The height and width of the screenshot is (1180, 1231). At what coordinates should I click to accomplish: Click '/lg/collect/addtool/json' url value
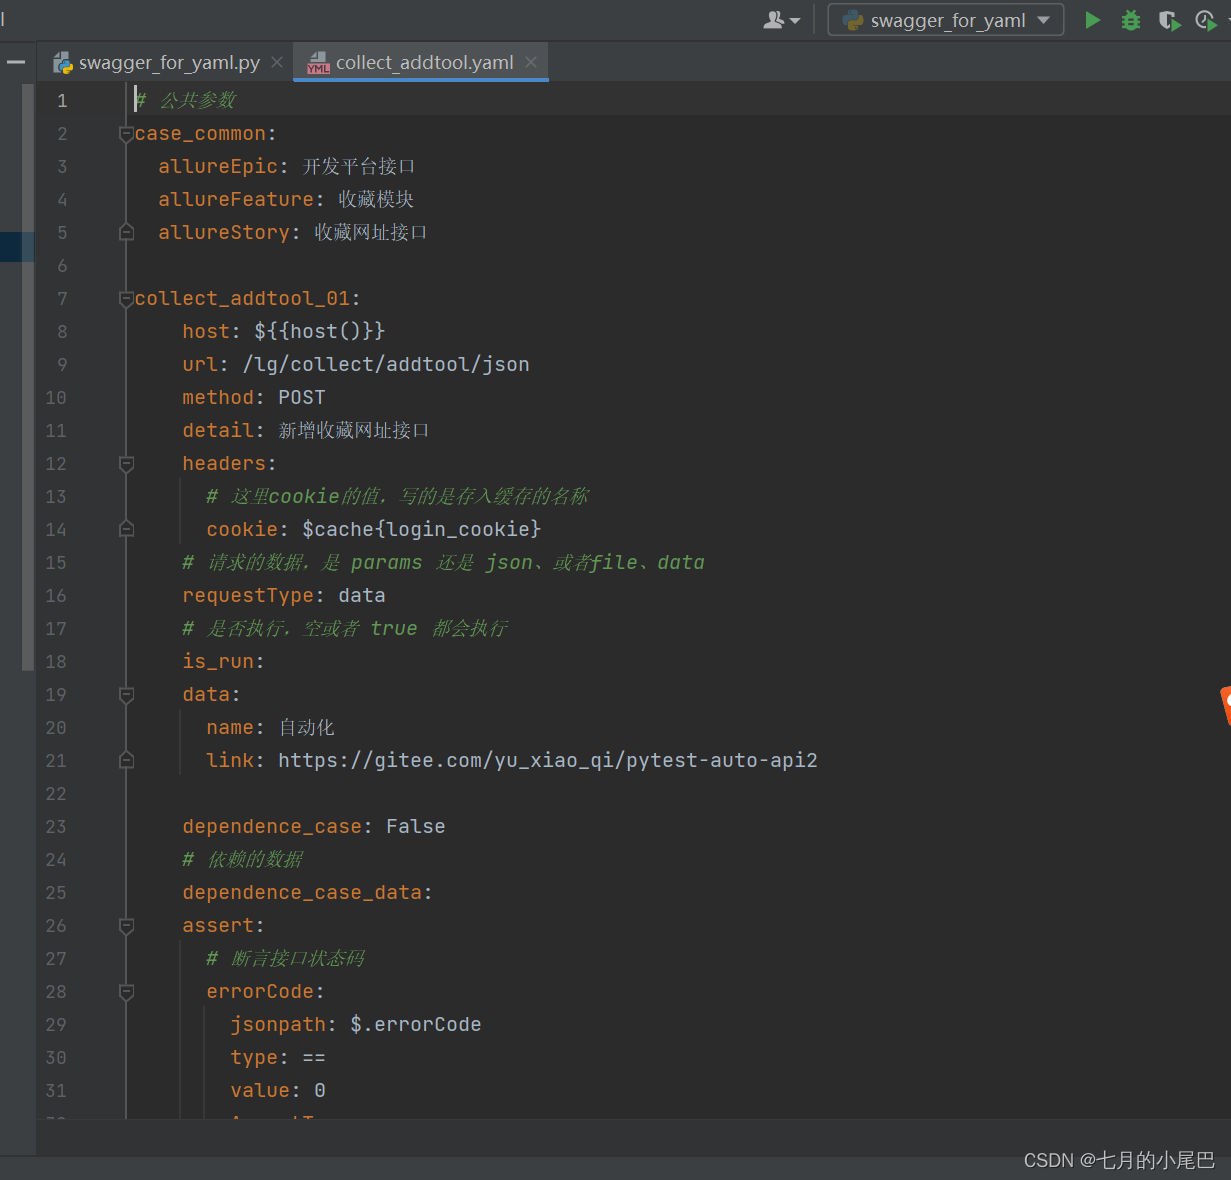point(386,365)
